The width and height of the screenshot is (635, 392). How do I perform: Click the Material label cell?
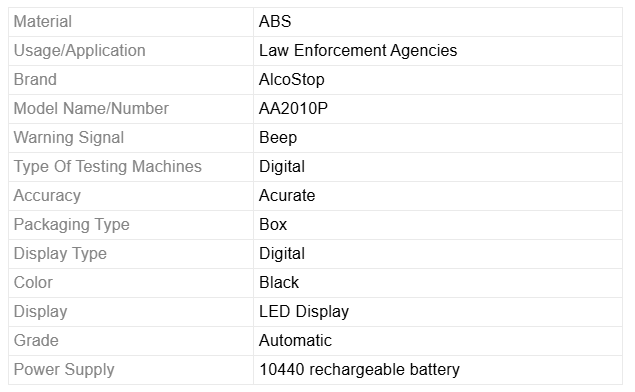[x=131, y=22]
